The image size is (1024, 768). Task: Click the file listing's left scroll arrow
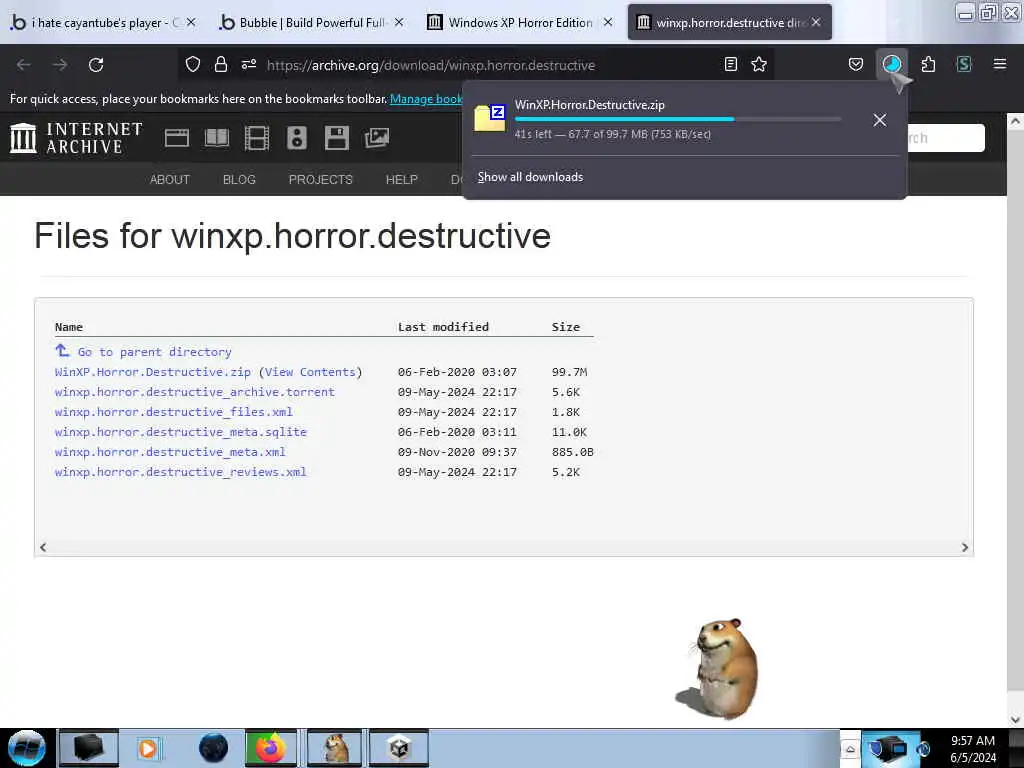click(43, 547)
